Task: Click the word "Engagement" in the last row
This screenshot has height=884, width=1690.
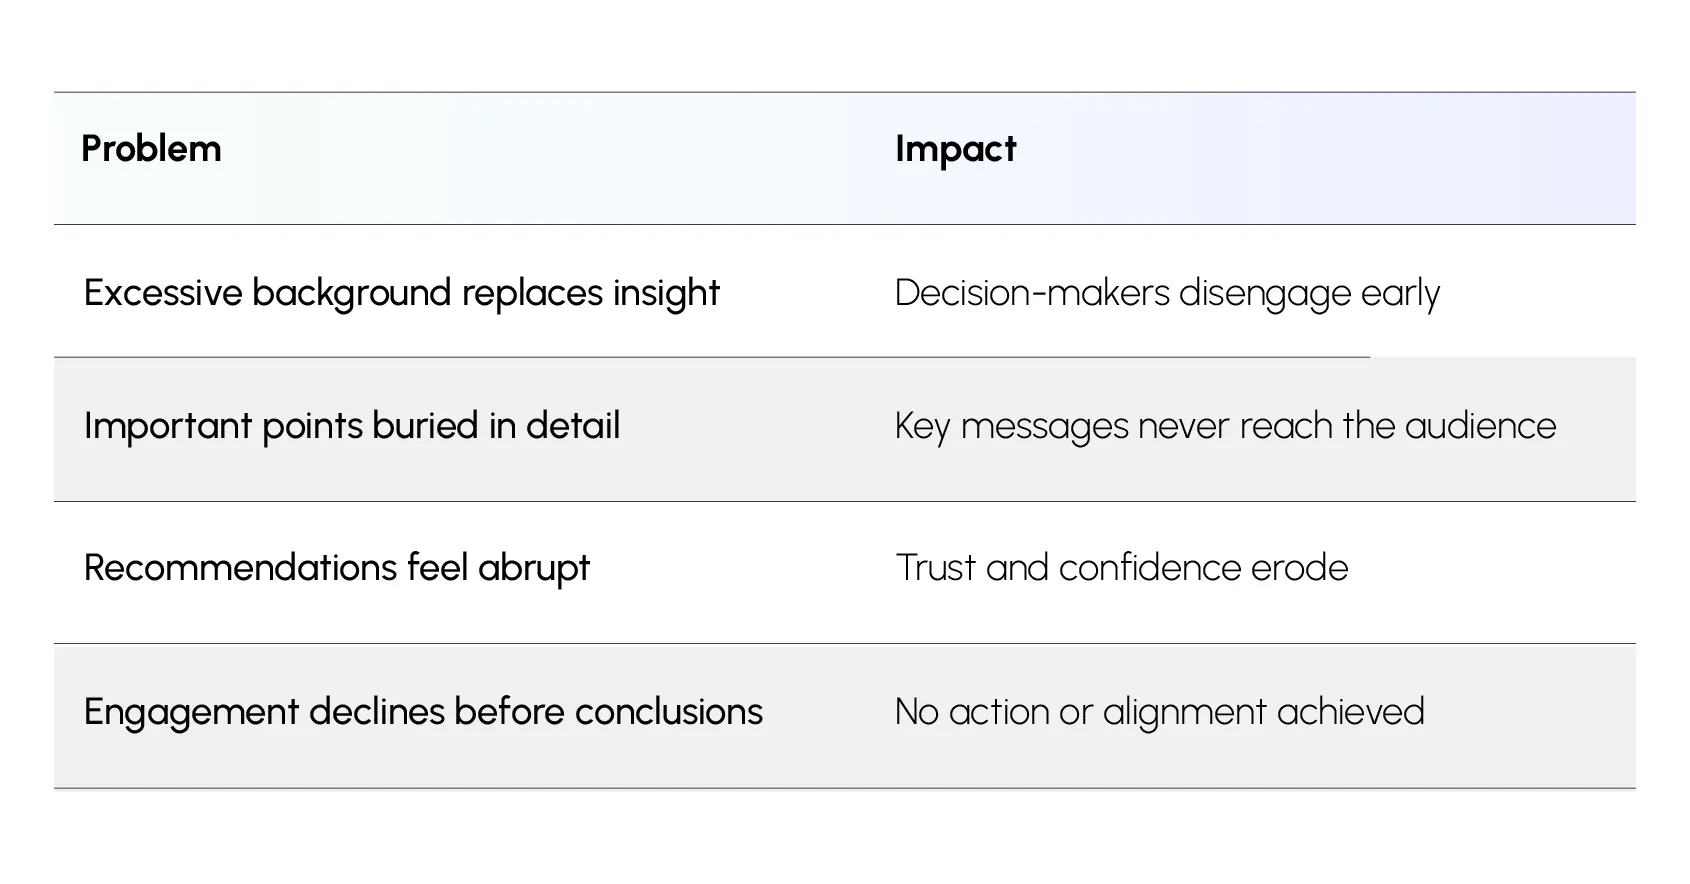Action: click(x=191, y=712)
